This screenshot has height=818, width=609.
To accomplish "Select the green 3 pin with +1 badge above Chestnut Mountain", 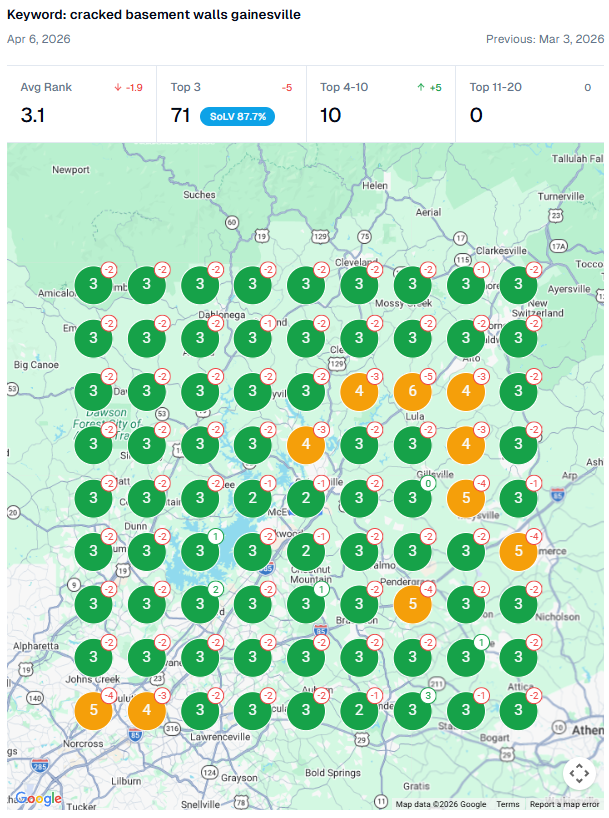I will point(306,604).
